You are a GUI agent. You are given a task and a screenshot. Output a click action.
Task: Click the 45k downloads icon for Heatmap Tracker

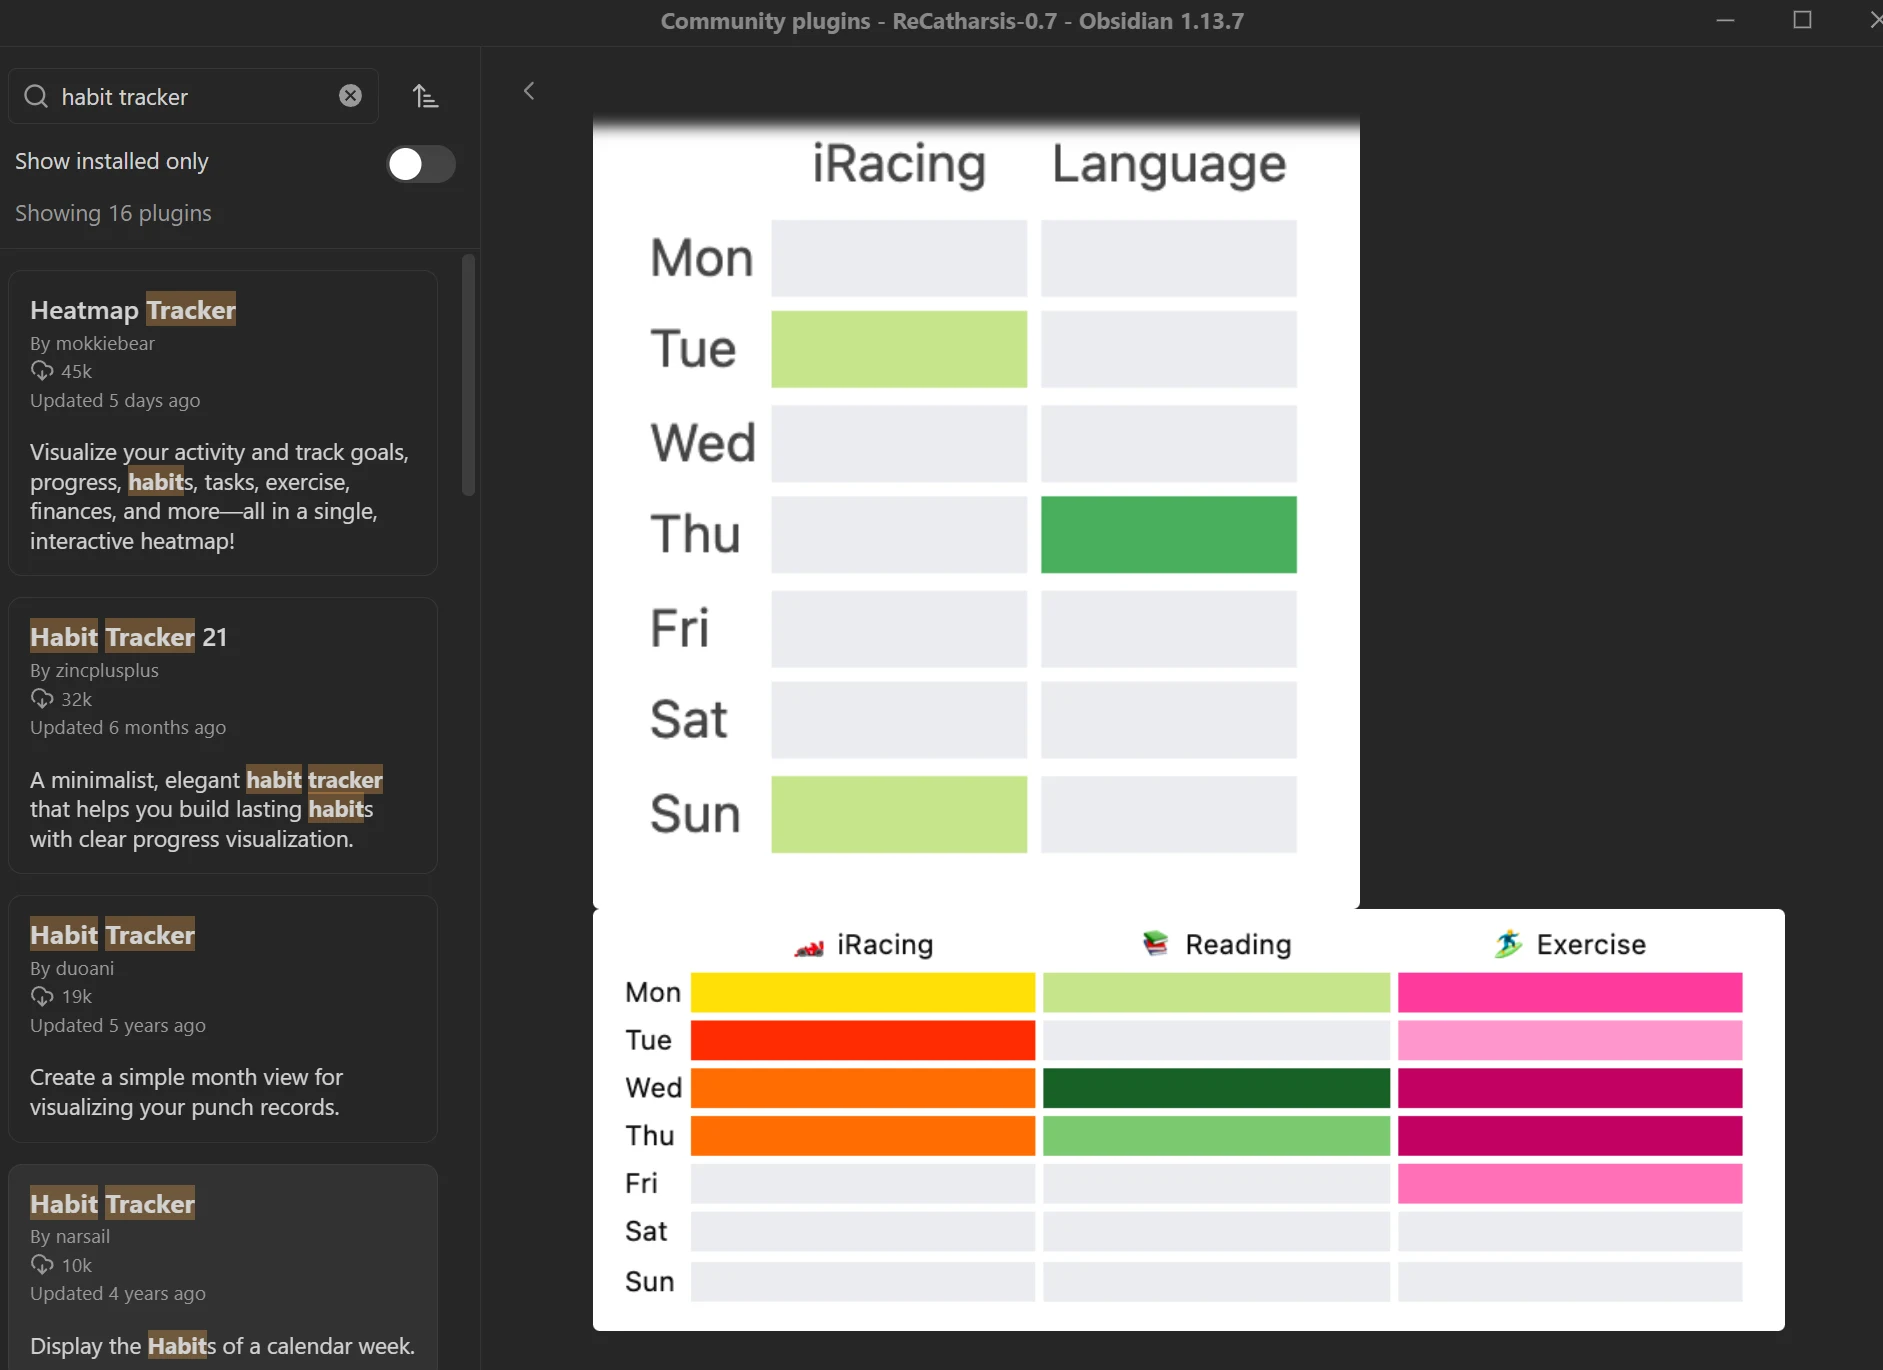click(42, 371)
